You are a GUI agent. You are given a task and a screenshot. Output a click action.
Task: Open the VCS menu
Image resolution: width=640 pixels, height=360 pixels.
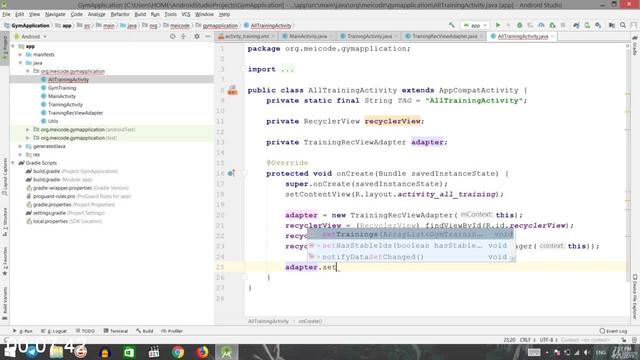coord(186,14)
